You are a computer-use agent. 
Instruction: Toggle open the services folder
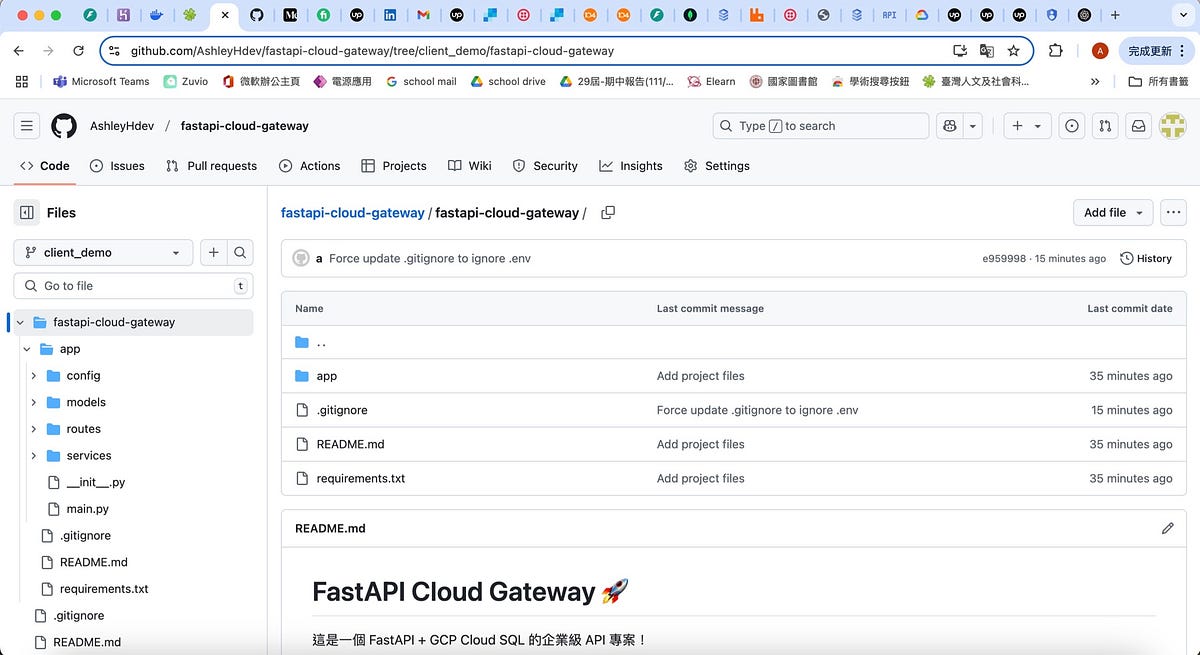click(33, 455)
